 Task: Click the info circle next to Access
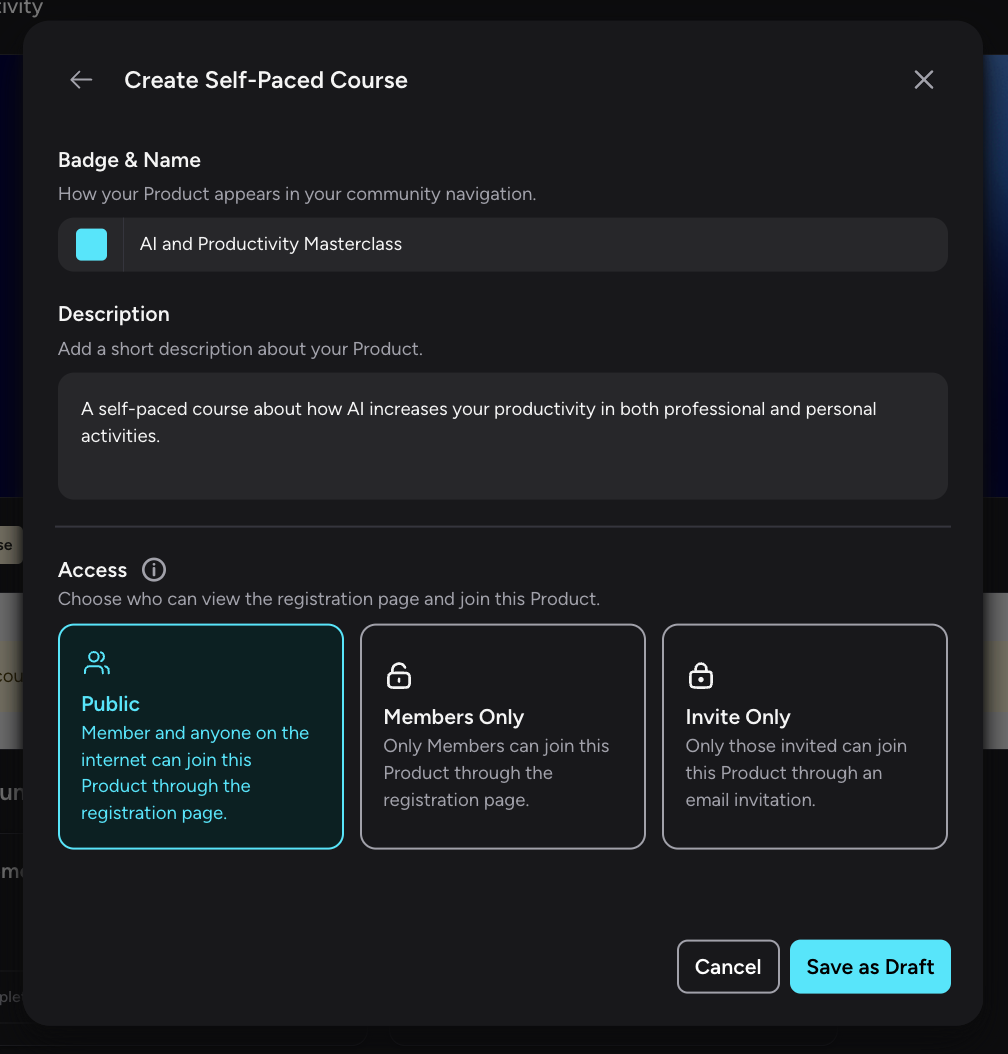pos(153,569)
